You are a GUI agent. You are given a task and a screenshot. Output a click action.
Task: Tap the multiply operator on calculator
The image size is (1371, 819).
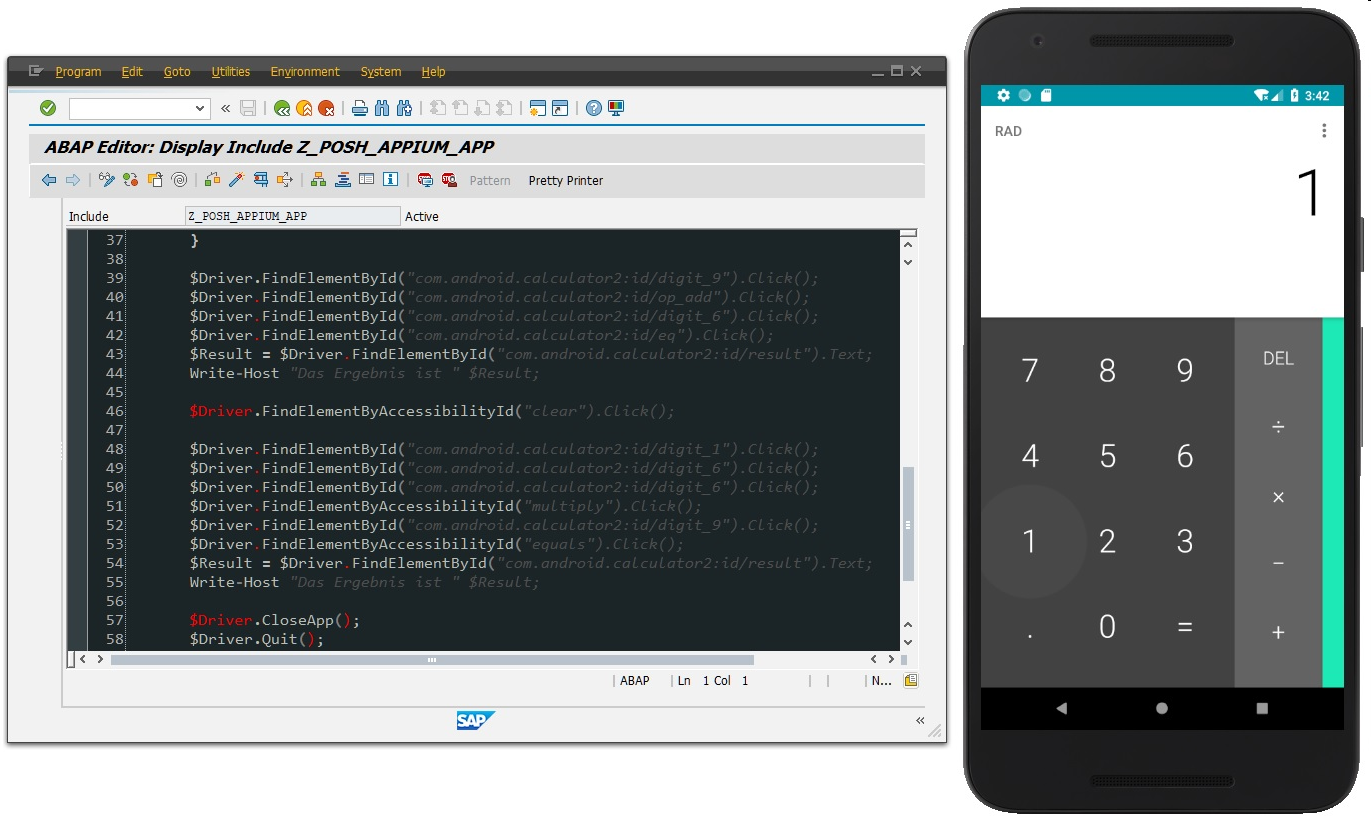[x=1278, y=497]
